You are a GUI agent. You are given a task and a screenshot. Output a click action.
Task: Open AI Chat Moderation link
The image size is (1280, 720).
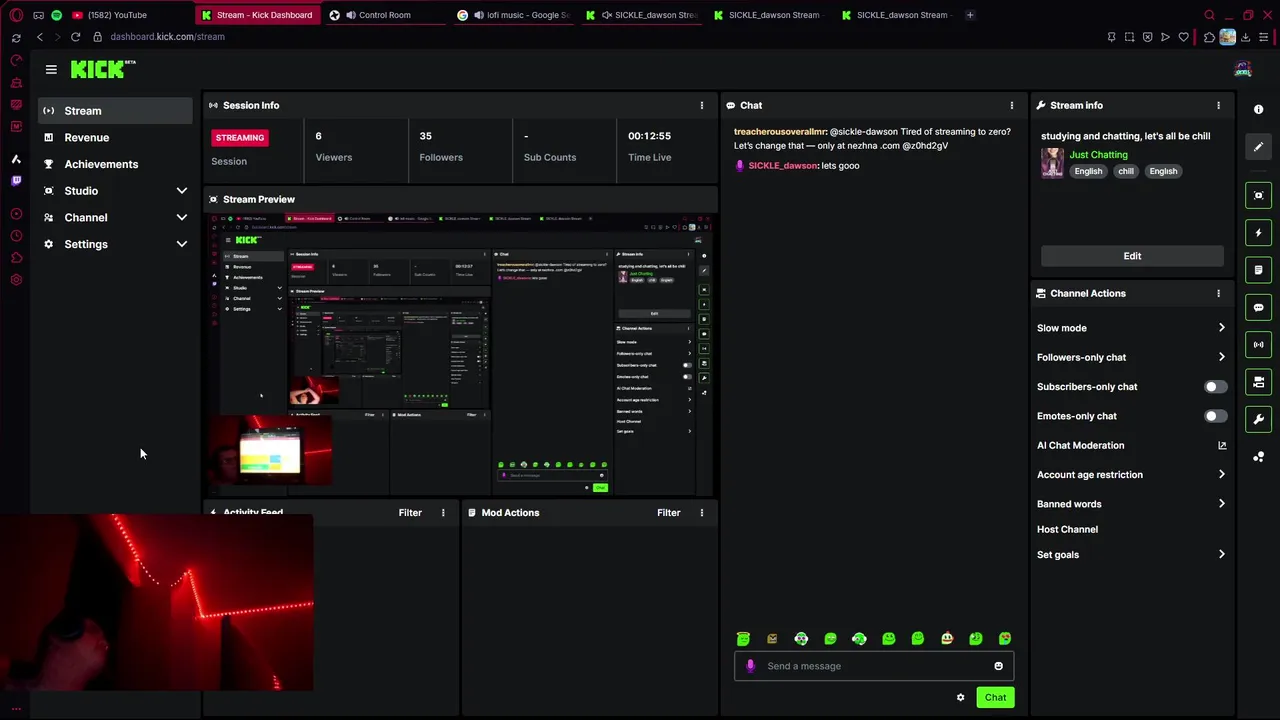1132,446
